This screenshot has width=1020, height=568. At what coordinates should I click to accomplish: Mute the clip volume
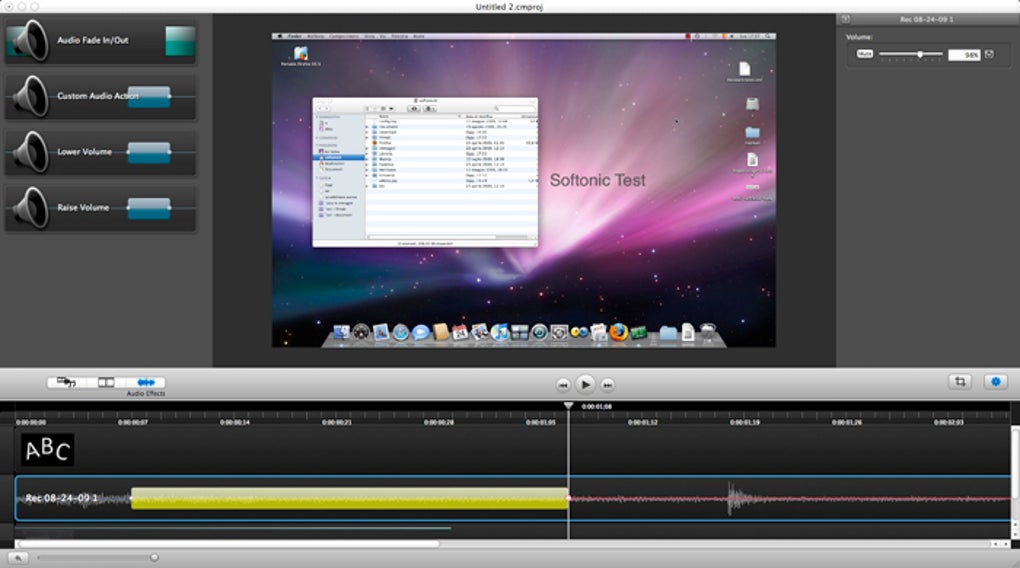[864, 54]
